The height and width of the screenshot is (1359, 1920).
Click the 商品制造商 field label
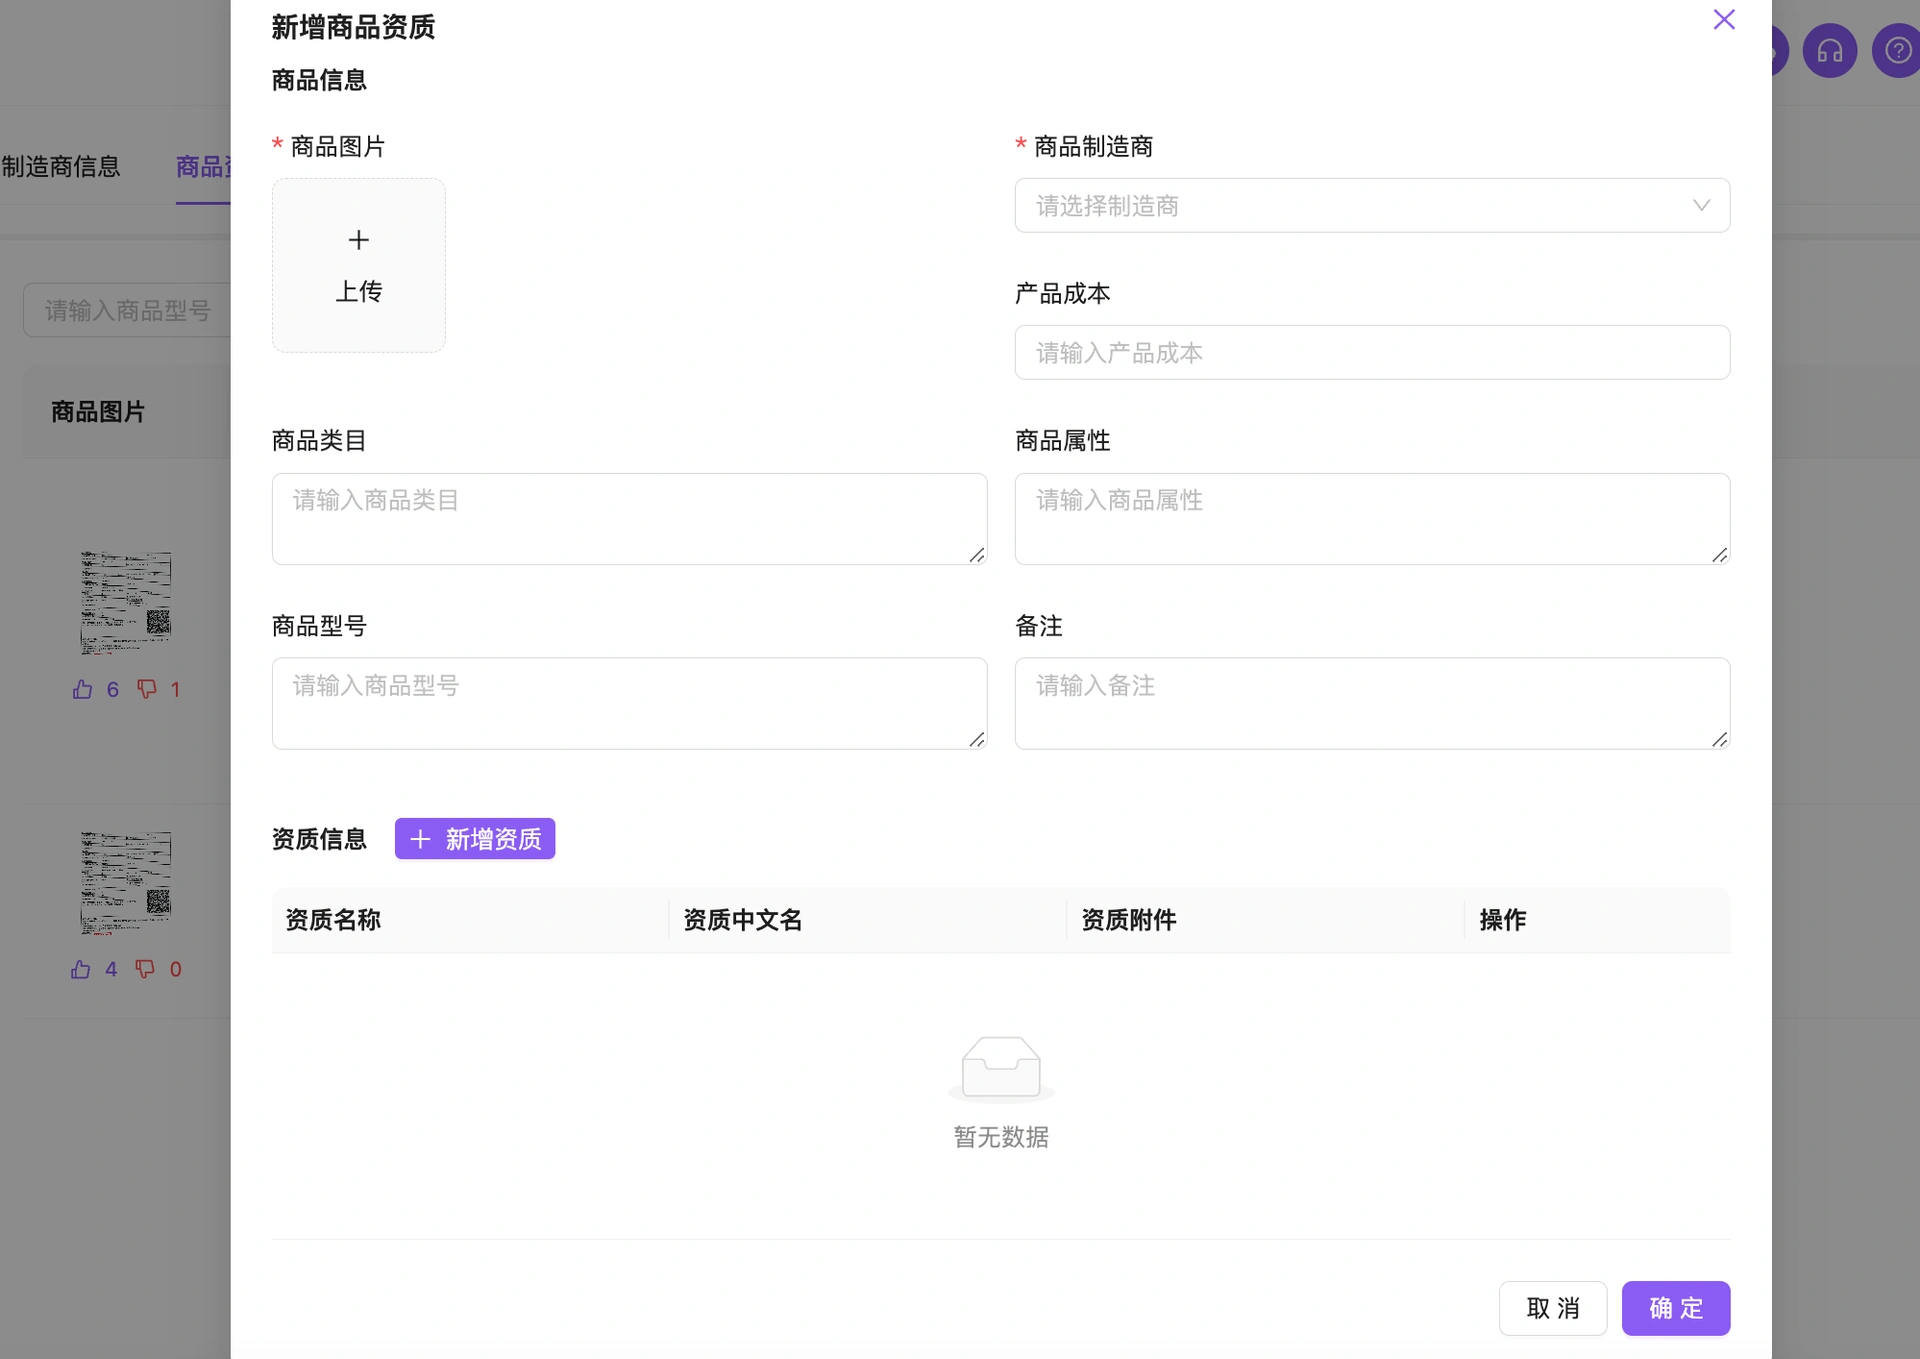click(1093, 147)
